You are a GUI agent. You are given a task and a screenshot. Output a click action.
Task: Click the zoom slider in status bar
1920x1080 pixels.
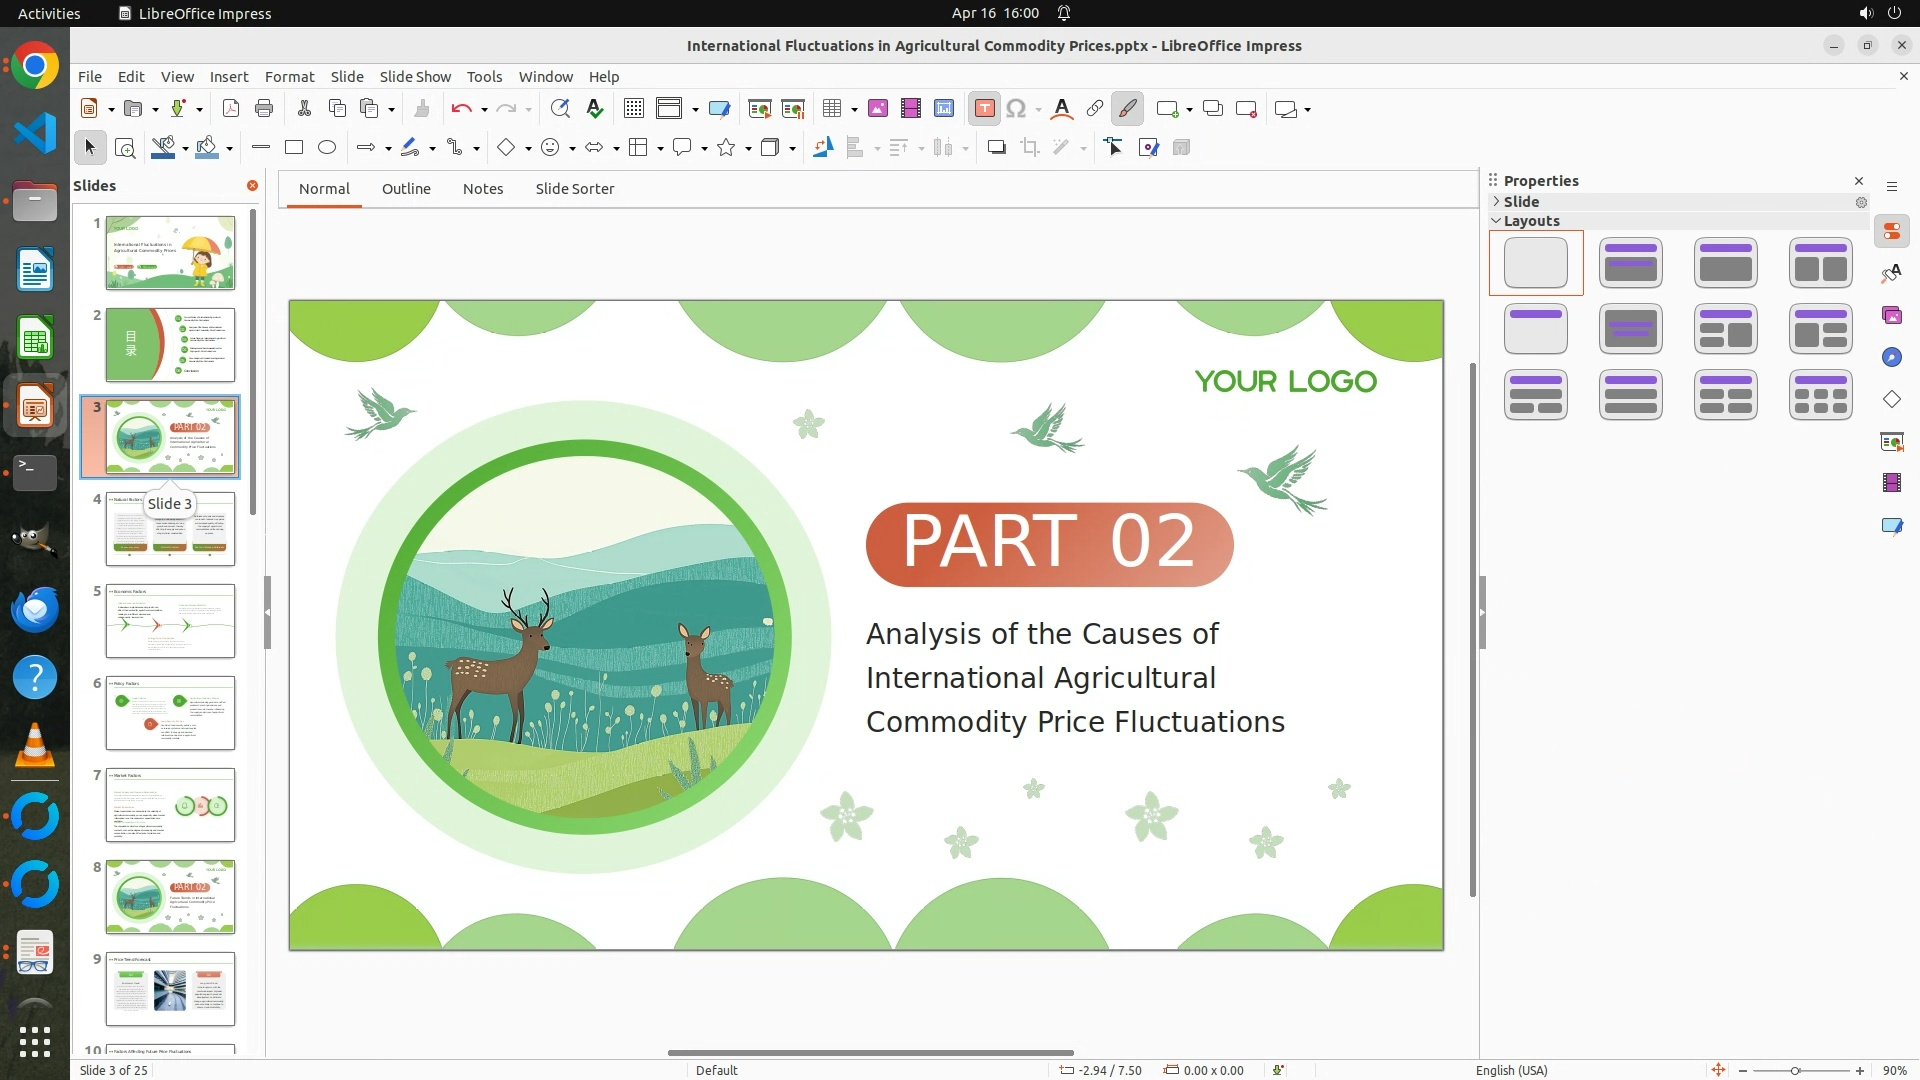pyautogui.click(x=1795, y=1071)
